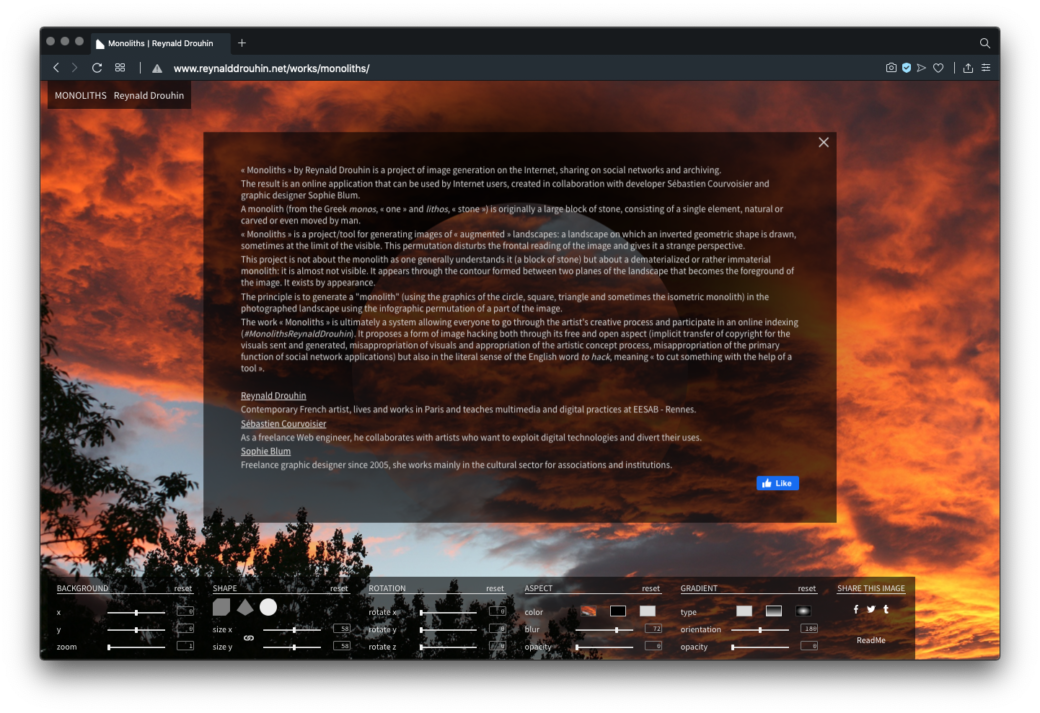The width and height of the screenshot is (1040, 713).
Task: Reset the Rotation settings
Action: [495, 589]
